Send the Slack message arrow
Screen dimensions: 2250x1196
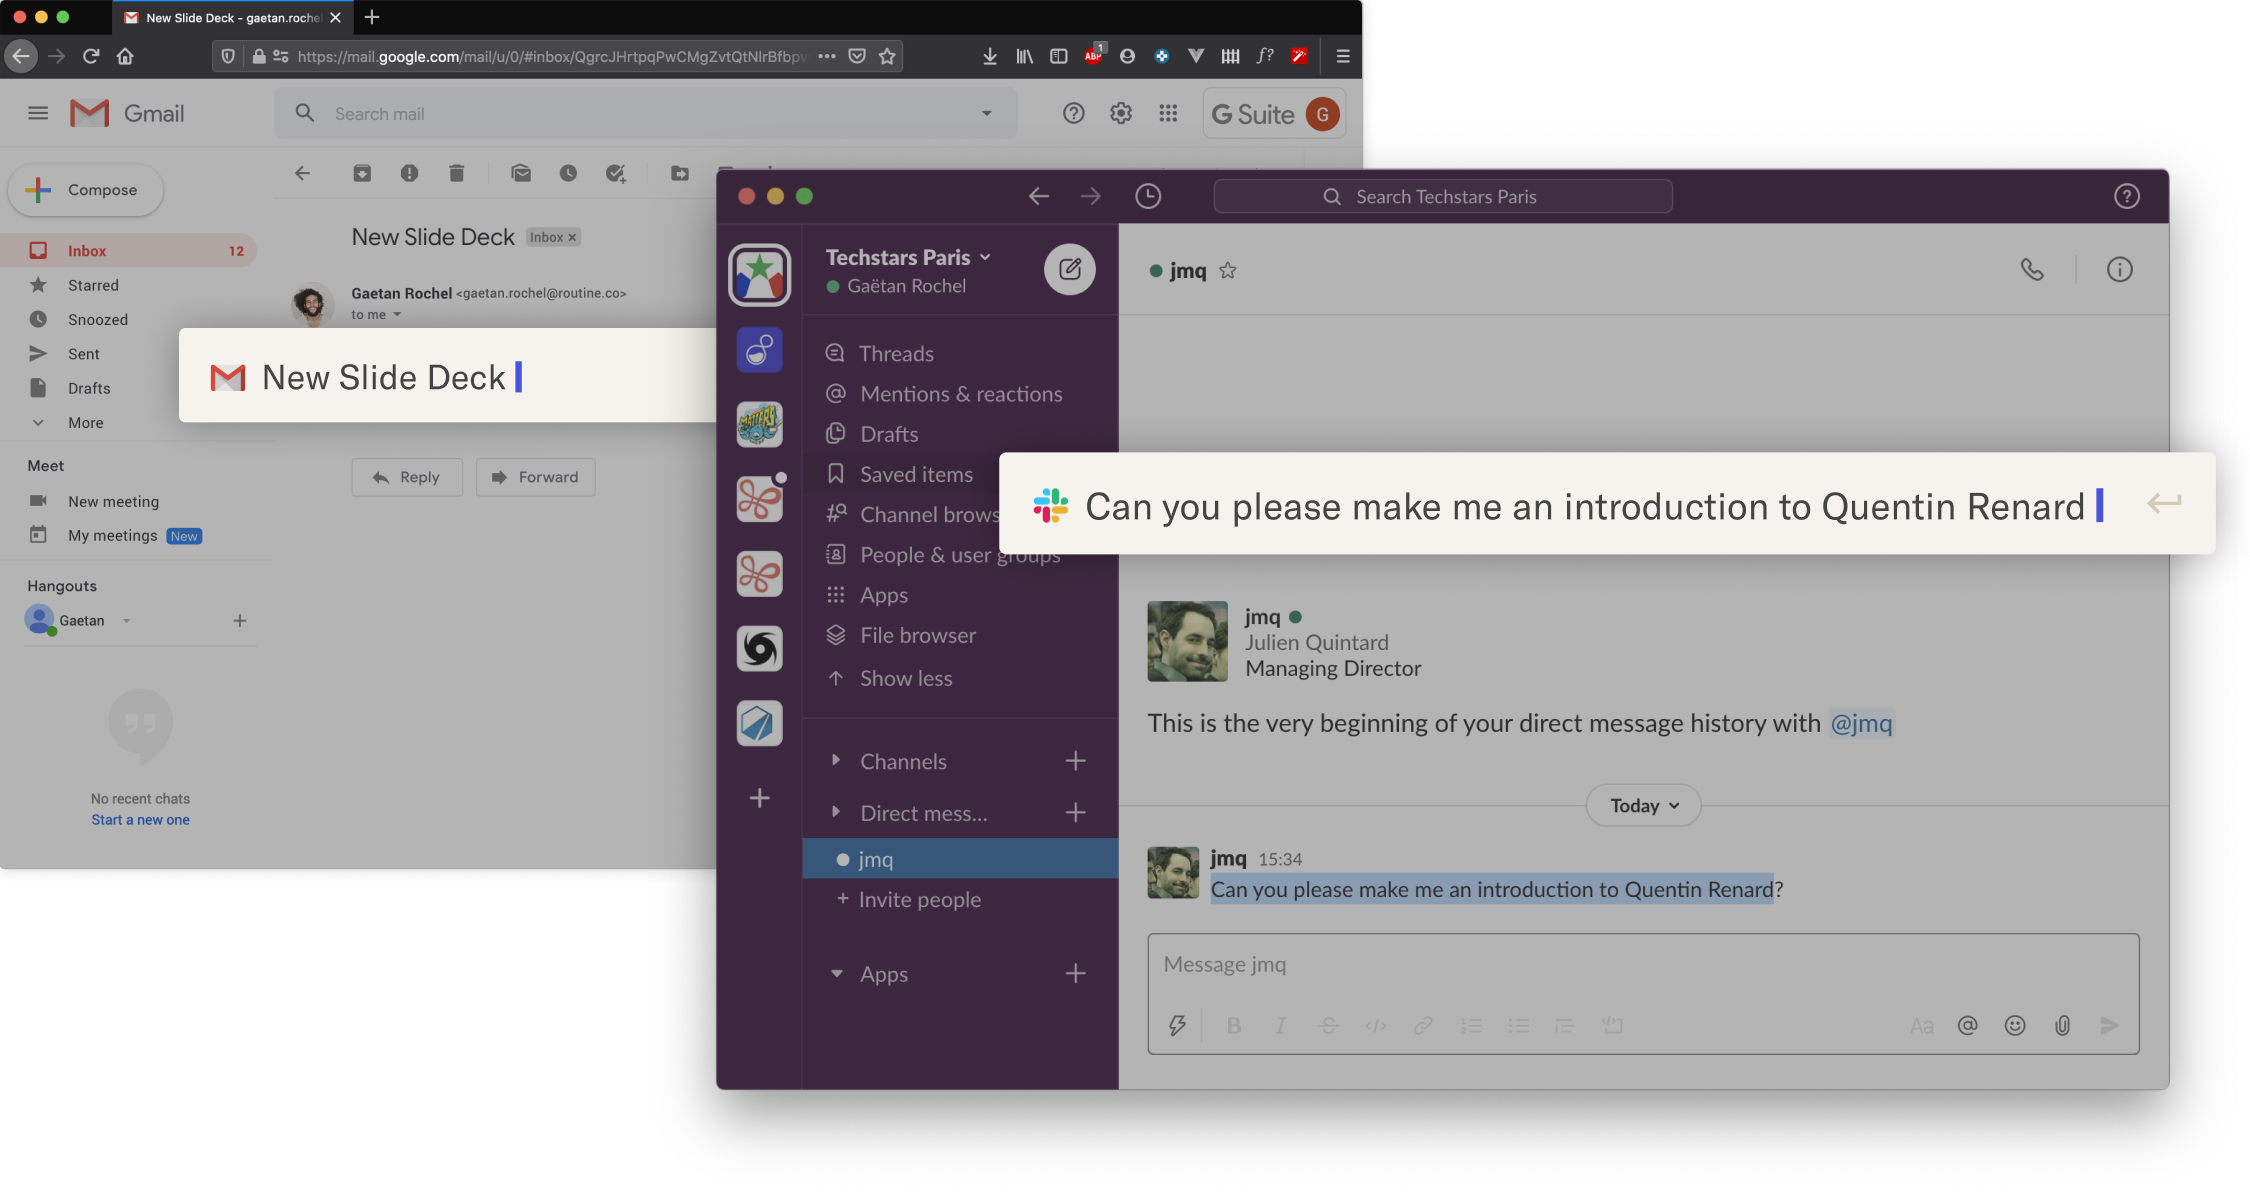pos(2109,1025)
